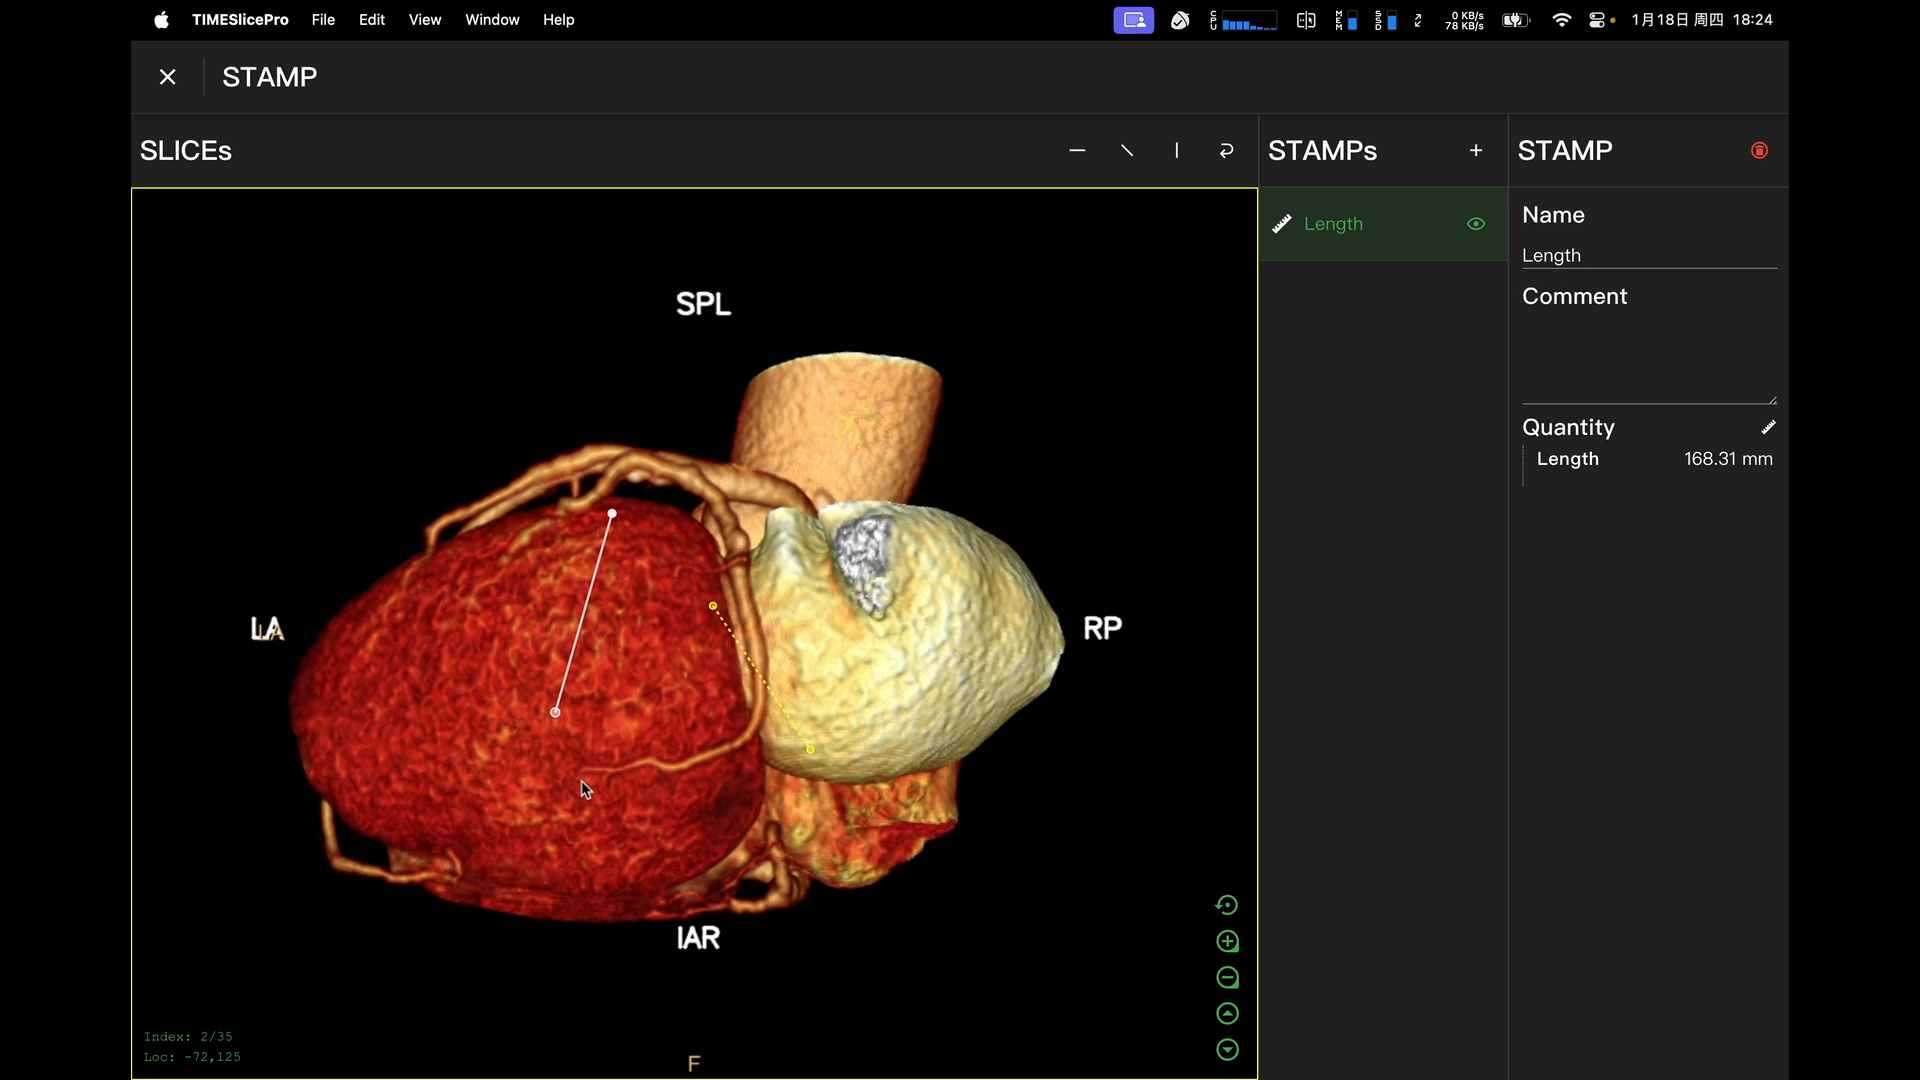Click the ruler icon beside Quantity
This screenshot has width=1920, height=1080.
tap(1768, 428)
